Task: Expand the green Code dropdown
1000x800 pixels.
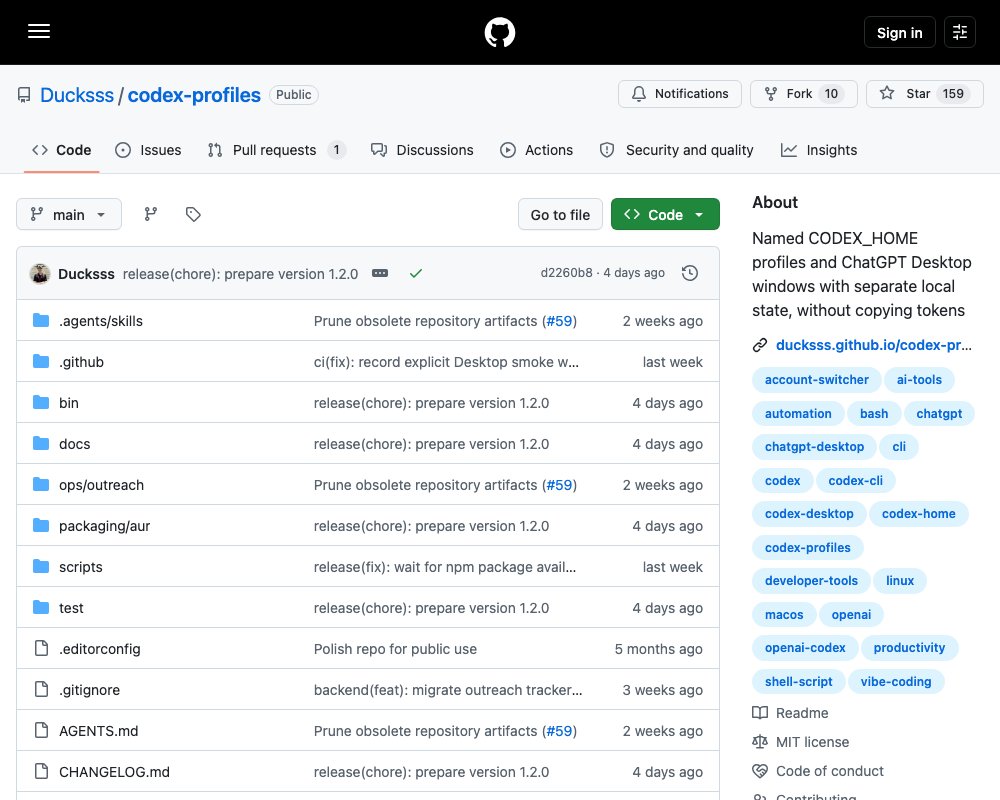Action: click(665, 214)
